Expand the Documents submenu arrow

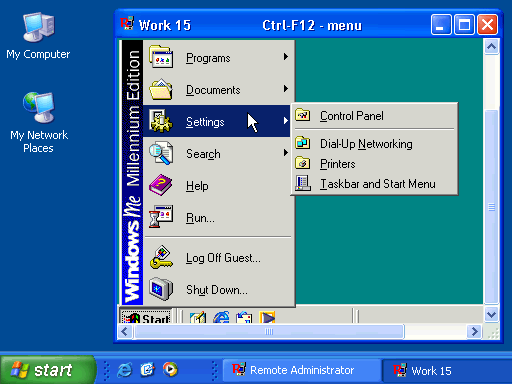coord(286,89)
